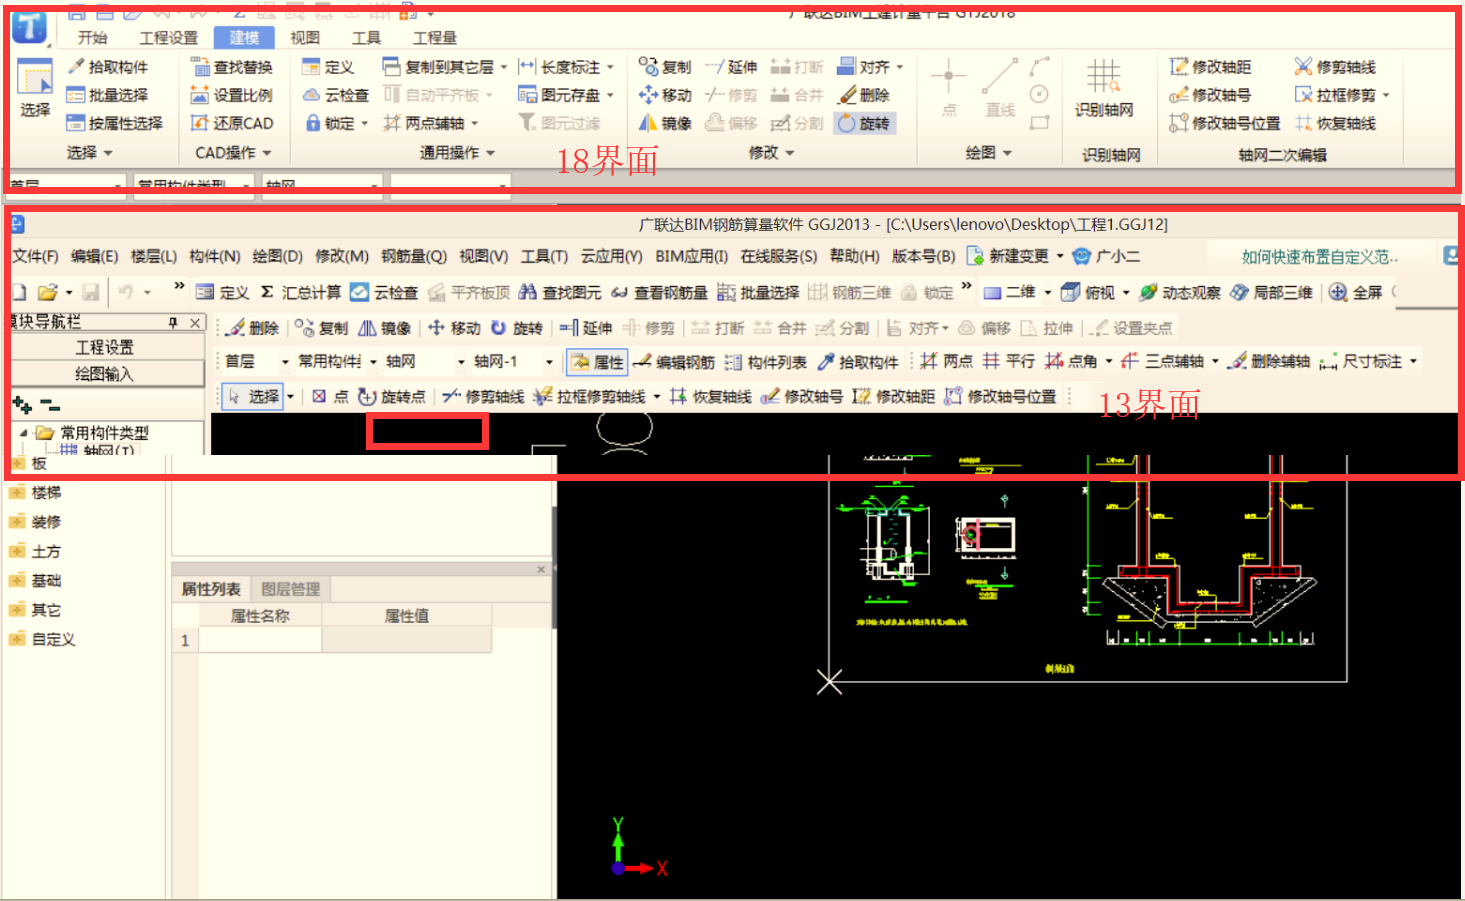Select 拾取构件 in the GTJ2018 ribbon
Viewport: 1465px width, 901px height.
click(108, 67)
